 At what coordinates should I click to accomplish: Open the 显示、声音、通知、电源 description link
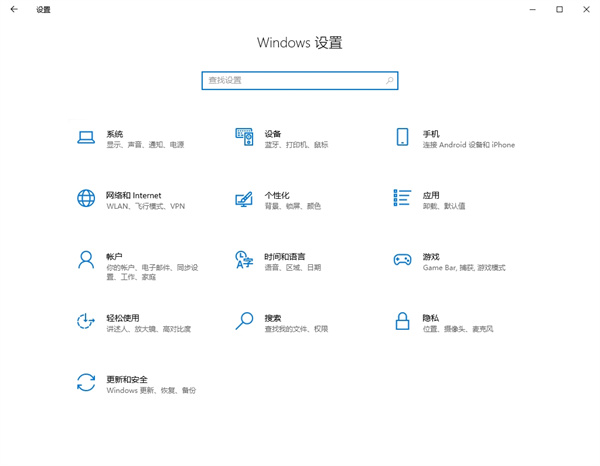coord(145,145)
